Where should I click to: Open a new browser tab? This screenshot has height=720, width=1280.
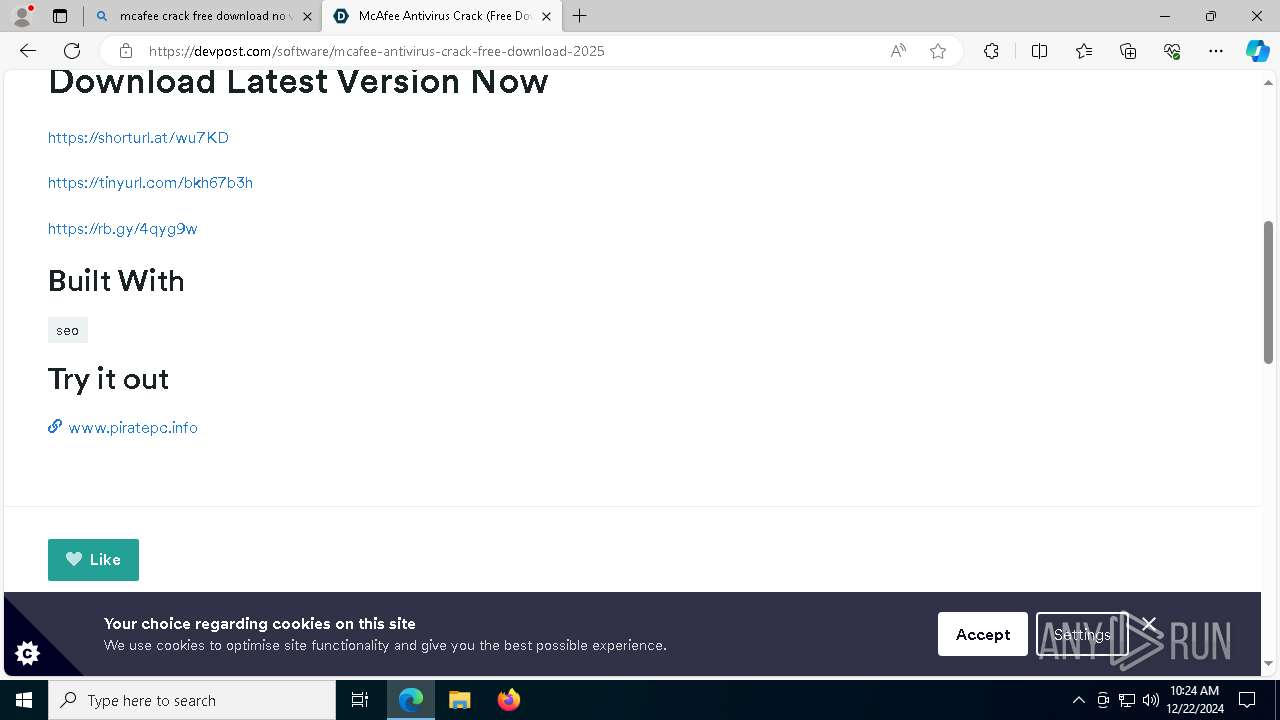pyautogui.click(x=580, y=16)
